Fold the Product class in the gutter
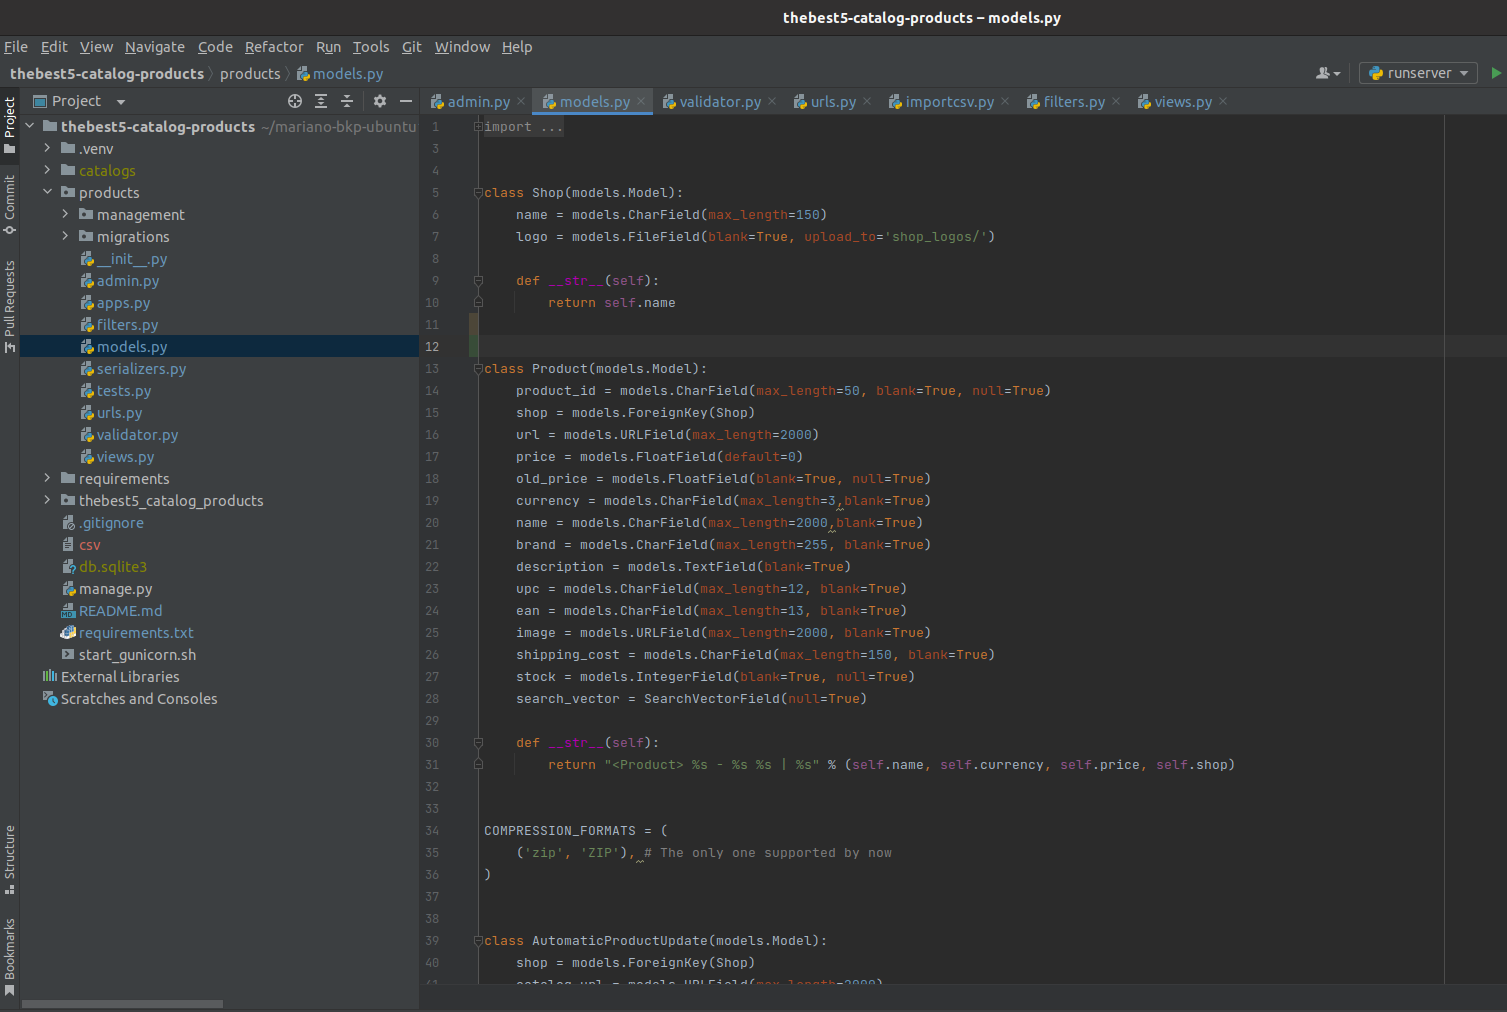Screen dimensions: 1507x1012 point(478,369)
